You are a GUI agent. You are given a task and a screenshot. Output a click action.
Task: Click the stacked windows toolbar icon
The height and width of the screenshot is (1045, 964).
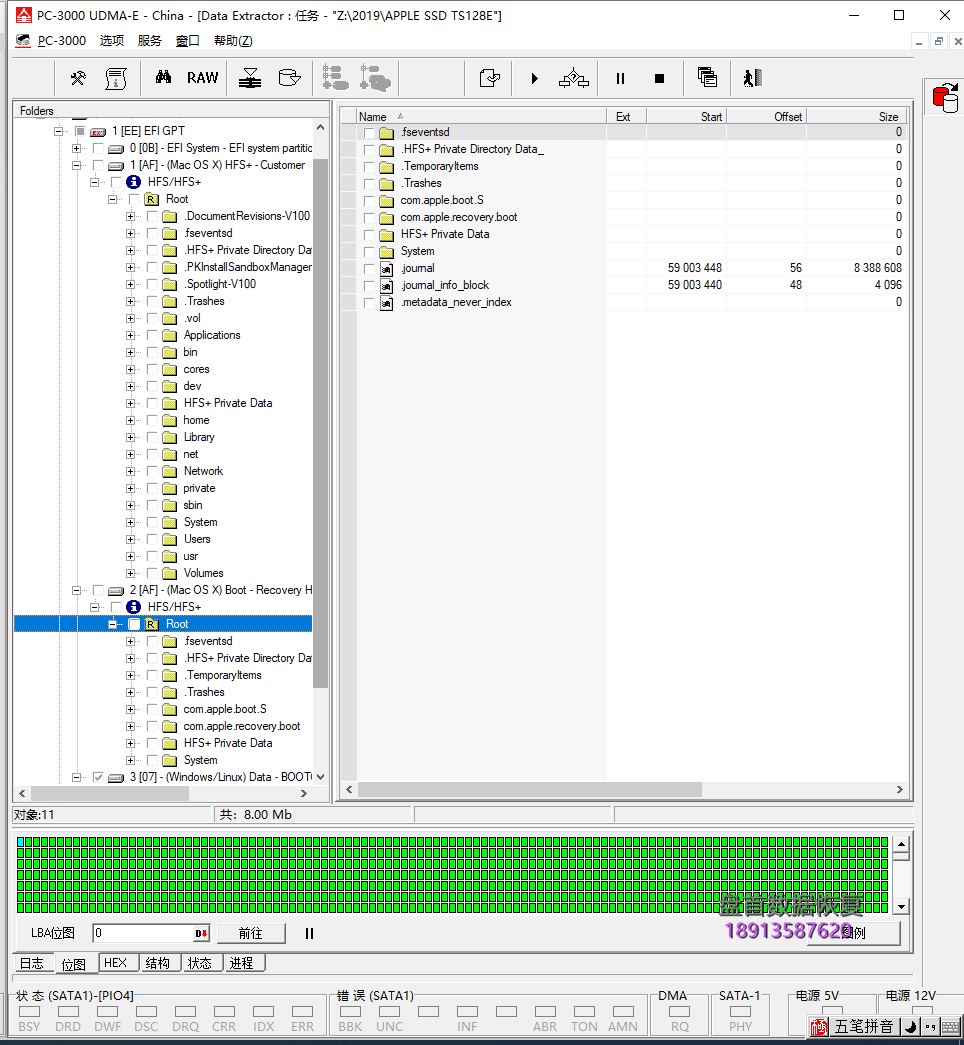[x=707, y=77]
